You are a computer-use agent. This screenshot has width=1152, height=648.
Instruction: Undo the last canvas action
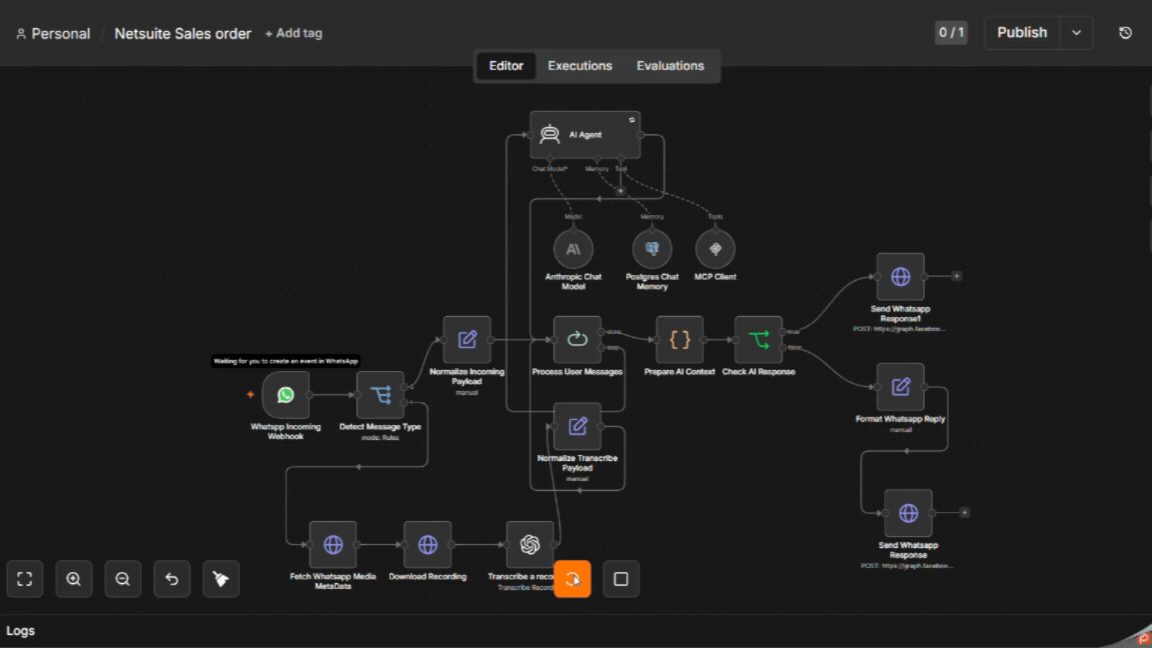click(172, 579)
